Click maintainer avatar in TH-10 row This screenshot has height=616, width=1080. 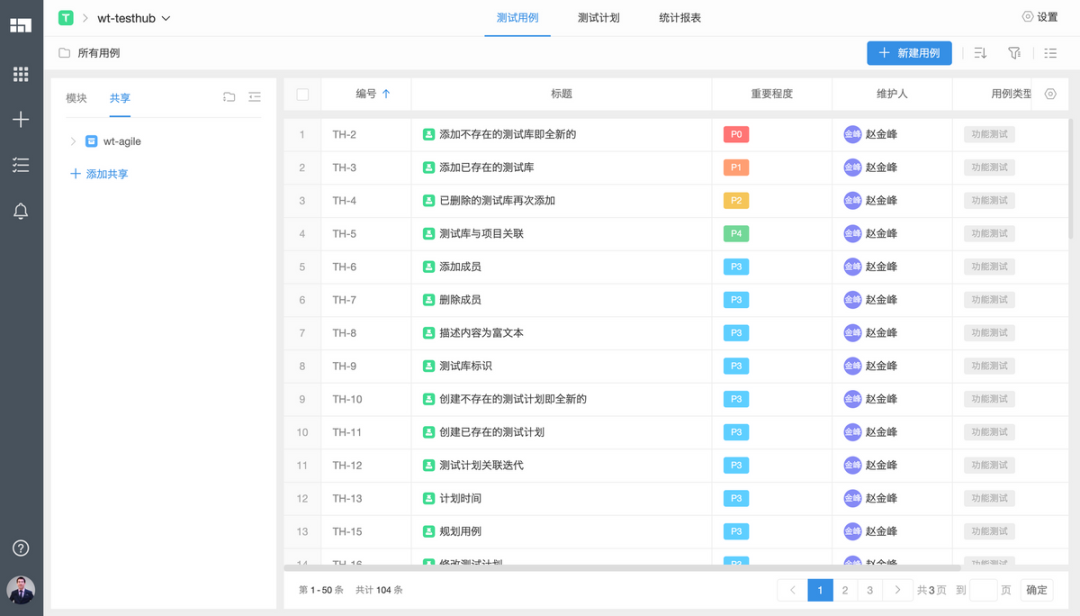[x=853, y=399]
